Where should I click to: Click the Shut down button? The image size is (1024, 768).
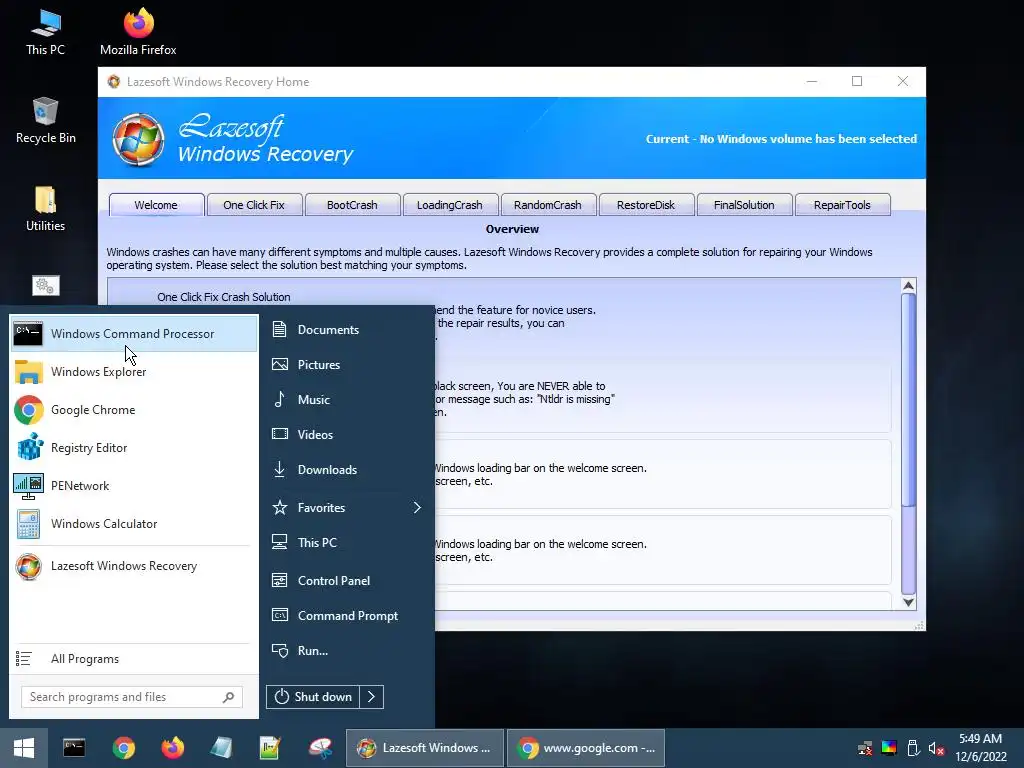point(313,697)
